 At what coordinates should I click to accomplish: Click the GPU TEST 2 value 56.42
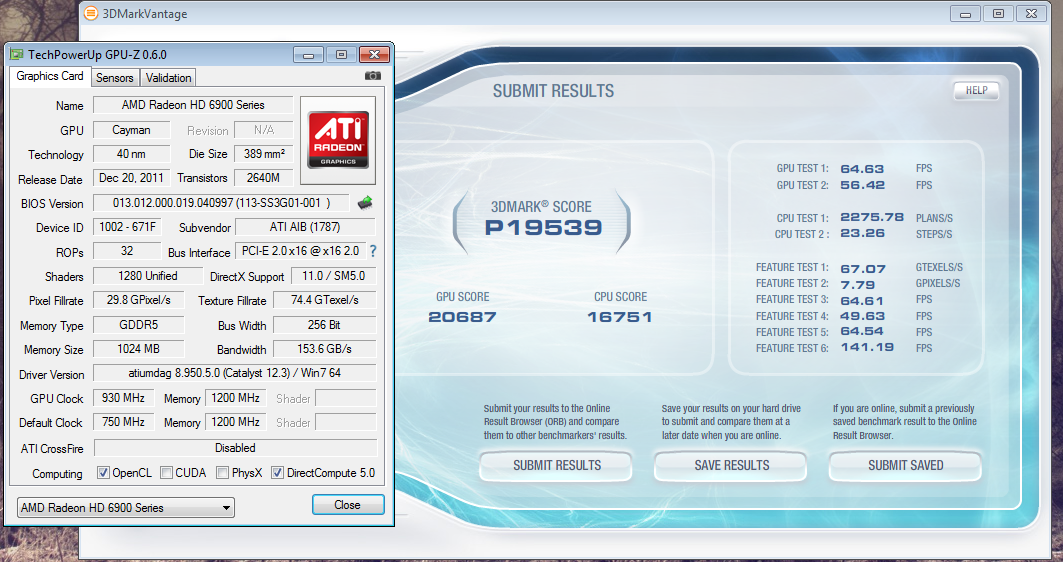click(x=862, y=185)
